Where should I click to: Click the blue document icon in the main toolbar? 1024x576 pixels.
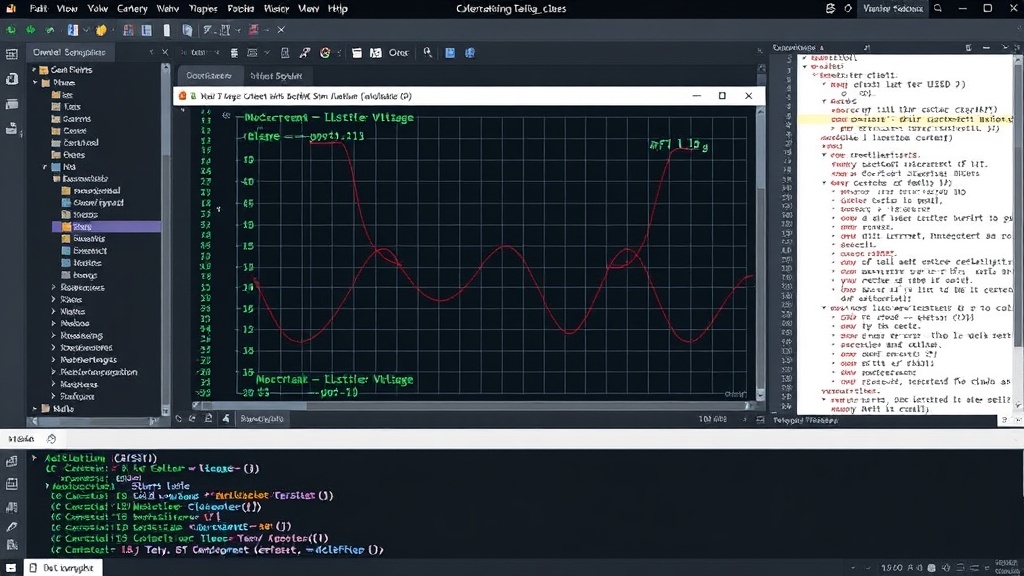[x=72, y=30]
